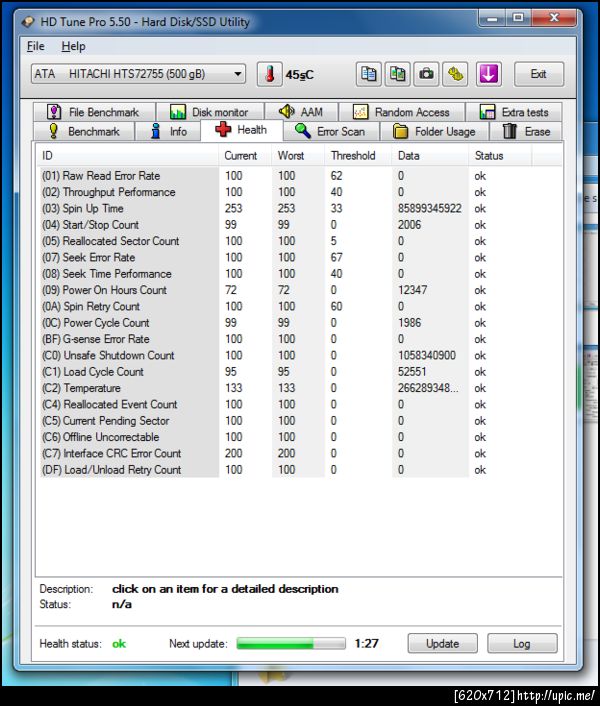Image resolution: width=600 pixels, height=706 pixels.
Task: Click the Status column header
Action: coord(500,156)
